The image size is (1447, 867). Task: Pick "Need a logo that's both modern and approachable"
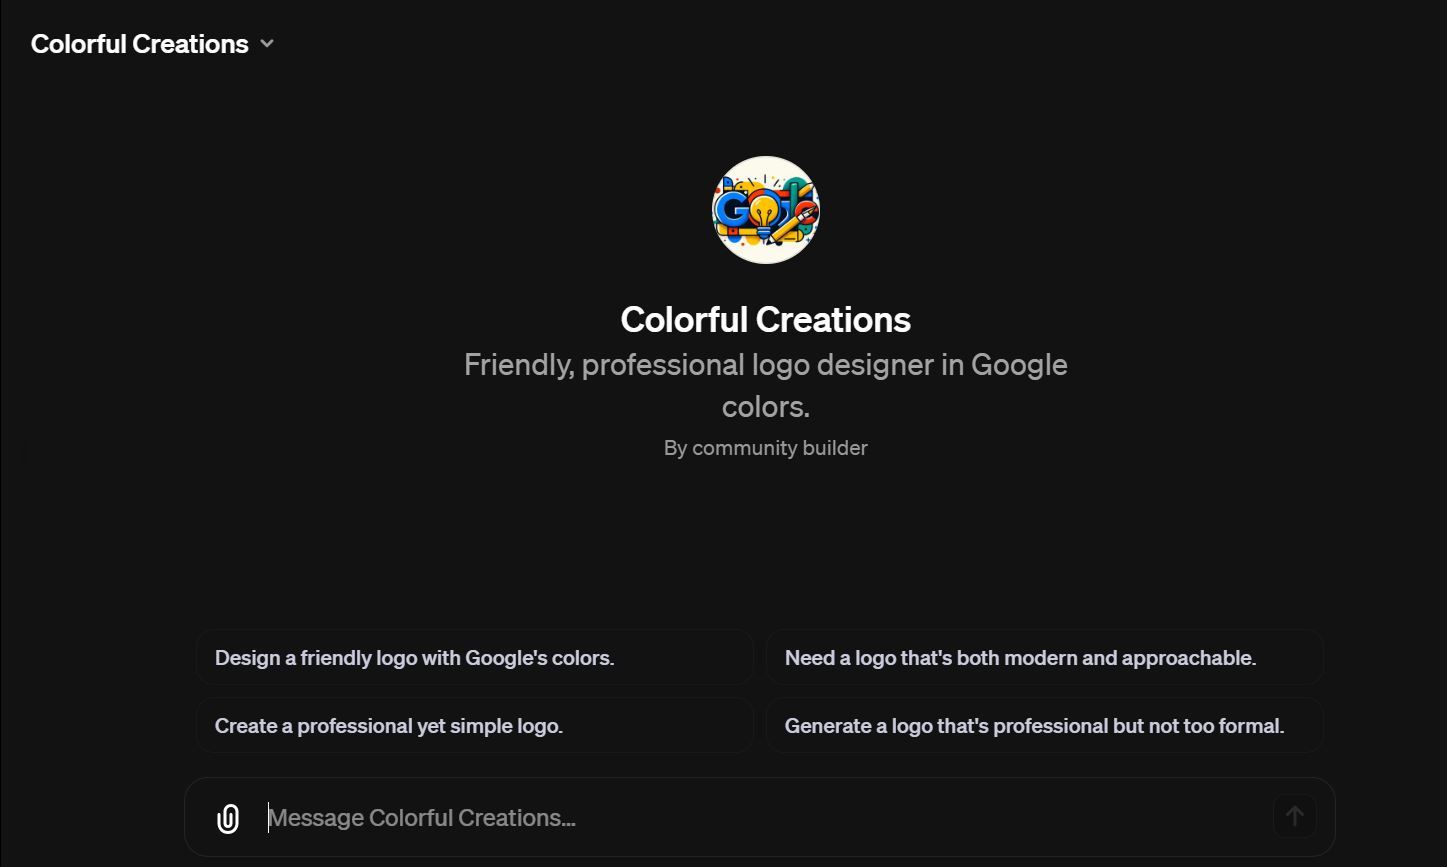tap(1044, 657)
